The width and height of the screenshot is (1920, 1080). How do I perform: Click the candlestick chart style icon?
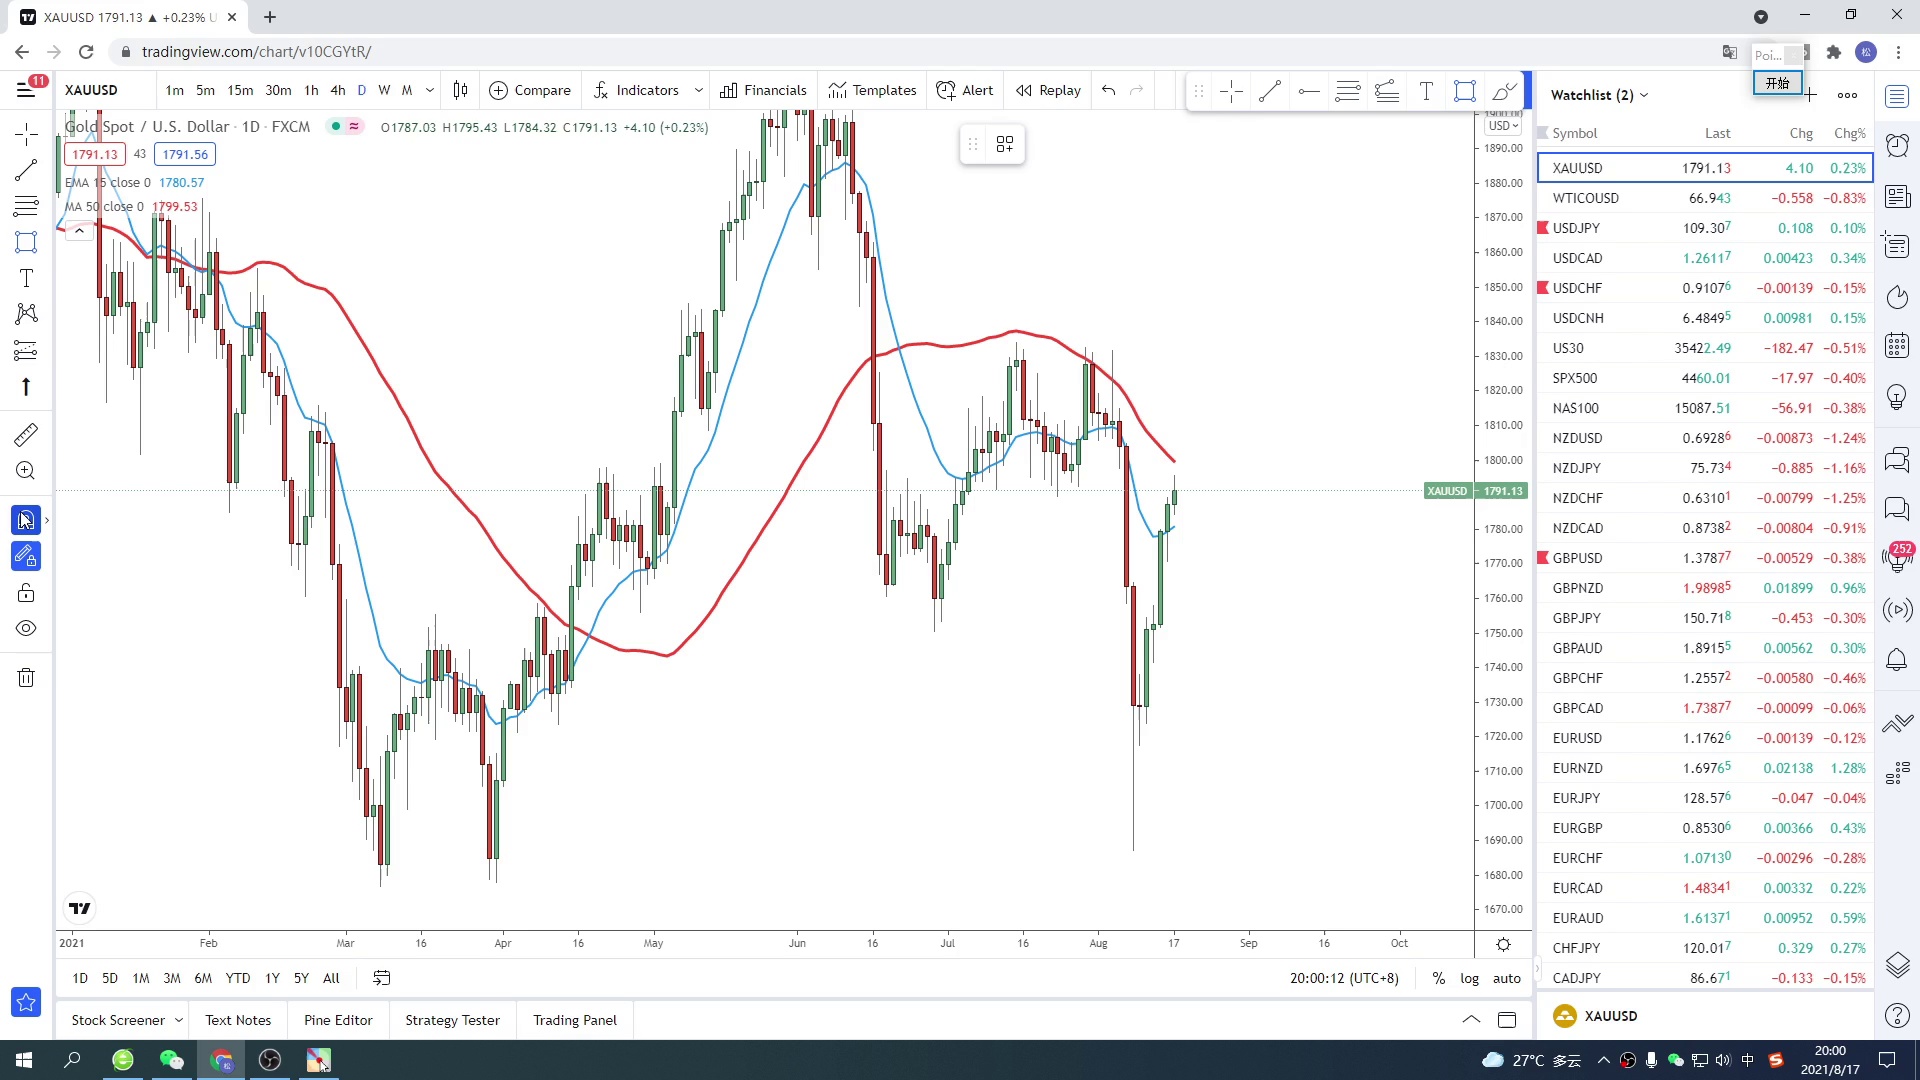coord(460,90)
